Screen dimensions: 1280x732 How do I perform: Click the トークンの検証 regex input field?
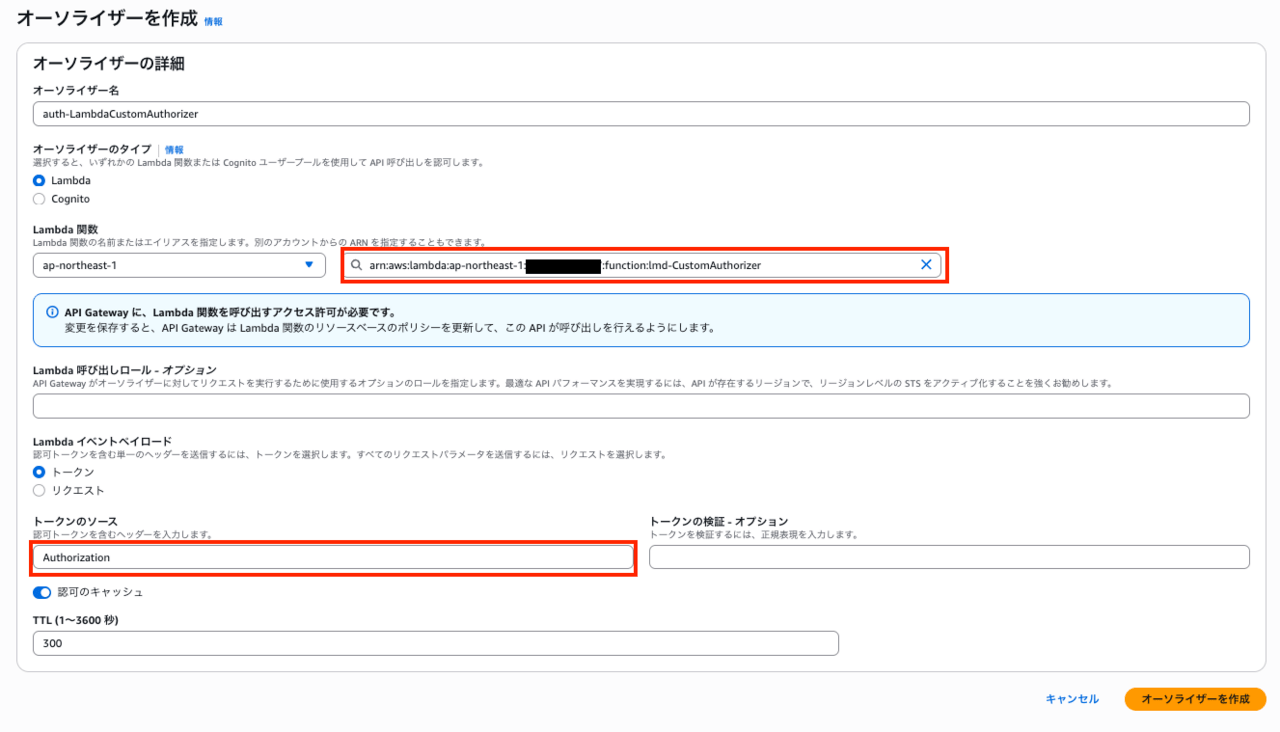[948, 557]
